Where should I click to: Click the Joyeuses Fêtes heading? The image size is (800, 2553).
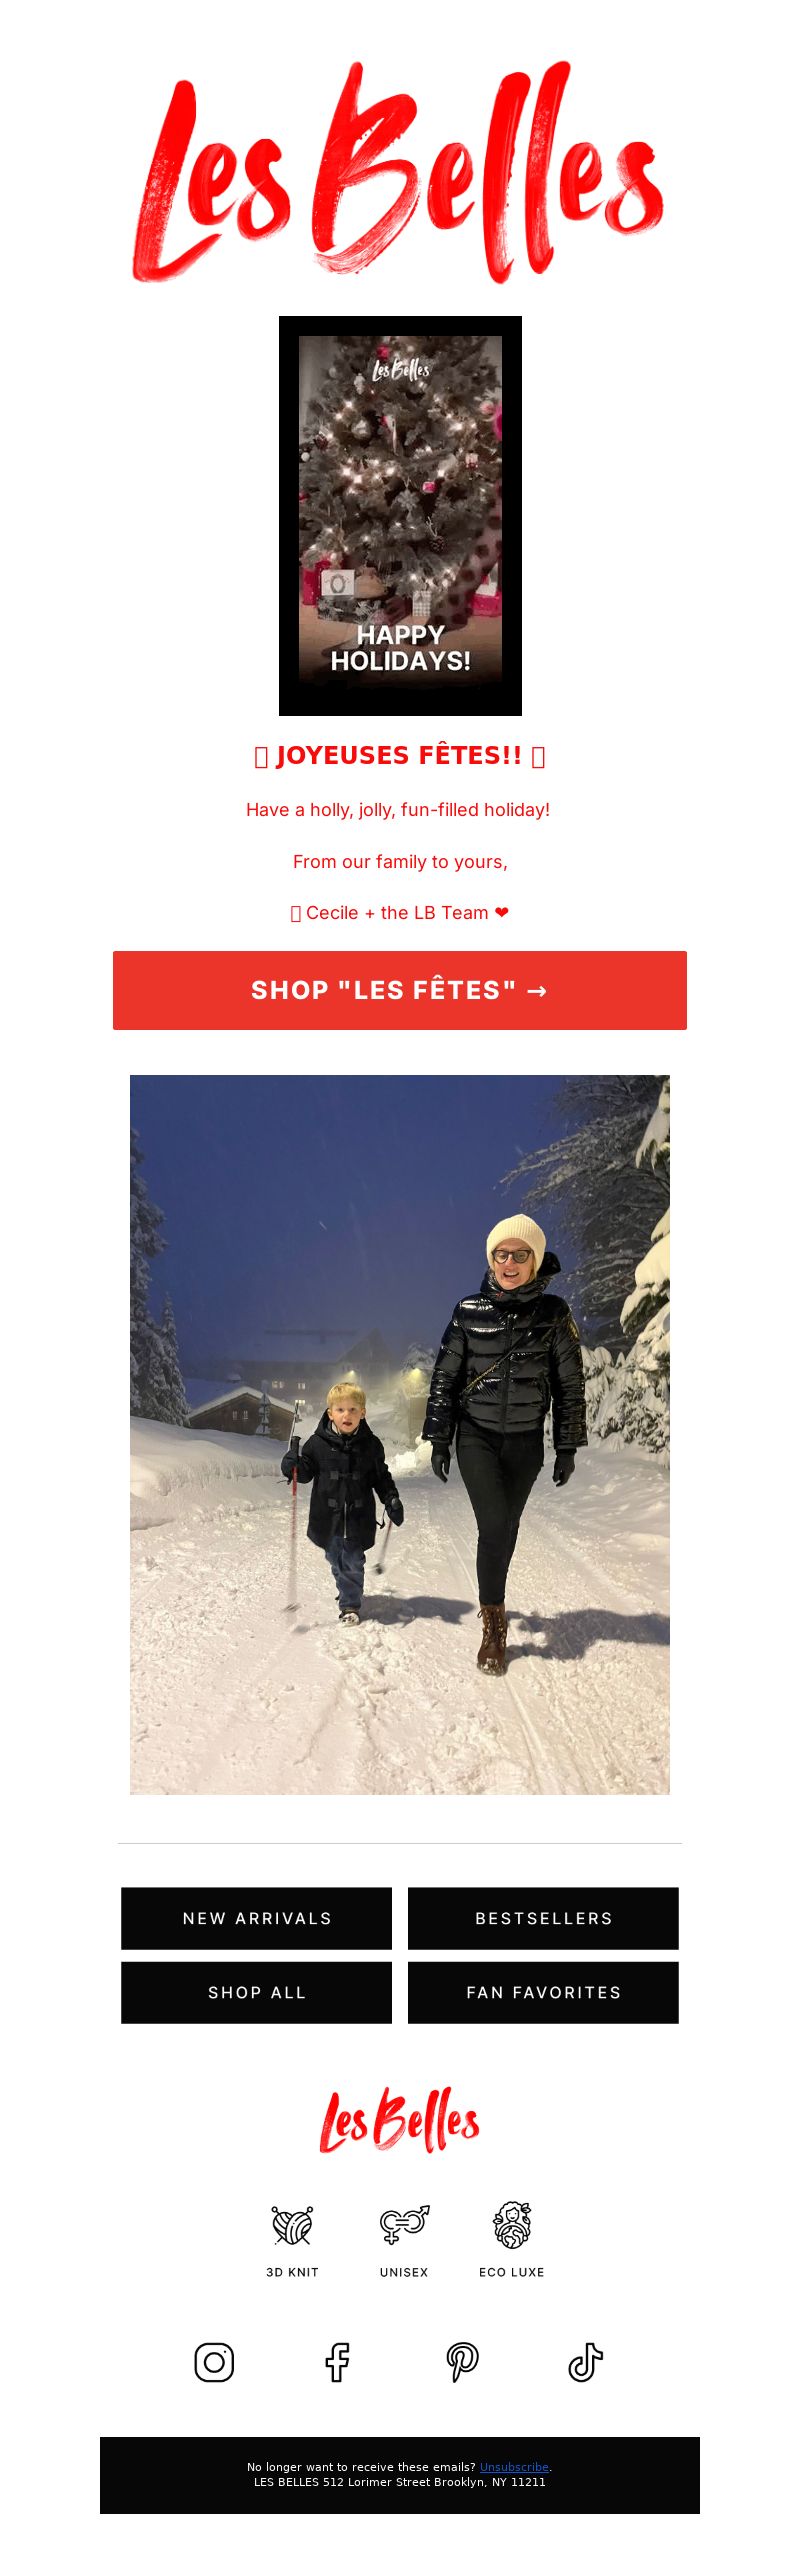(400, 755)
